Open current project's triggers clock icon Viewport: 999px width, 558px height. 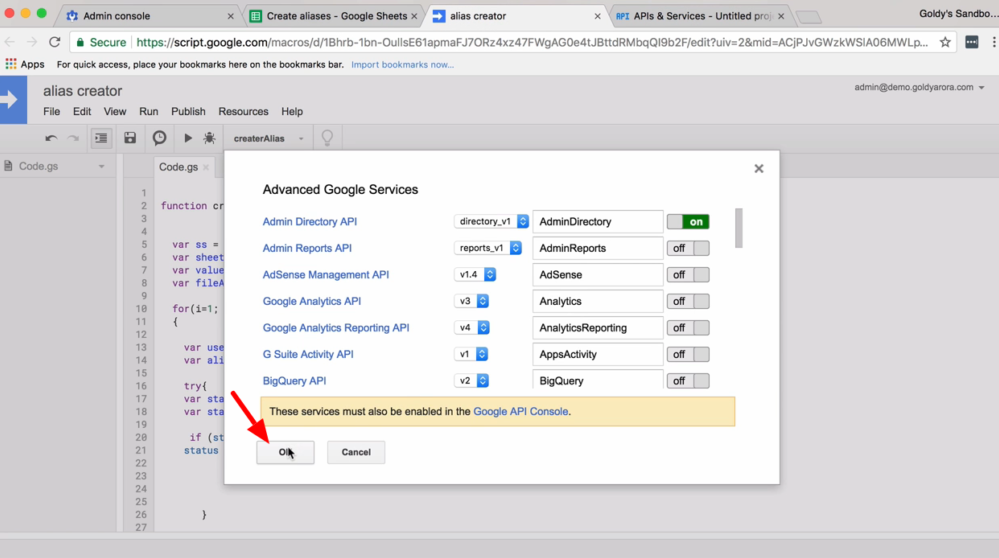tap(159, 138)
